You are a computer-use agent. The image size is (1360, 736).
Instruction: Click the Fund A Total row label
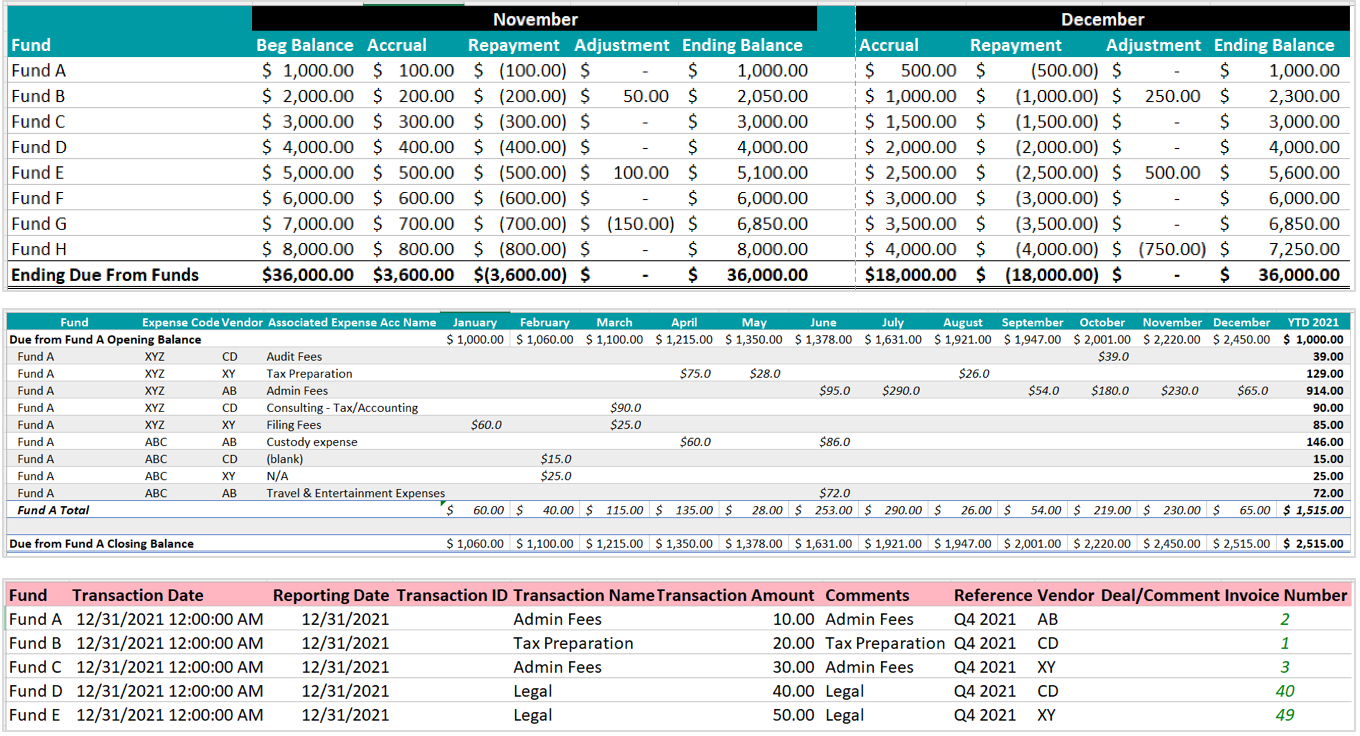(x=53, y=510)
